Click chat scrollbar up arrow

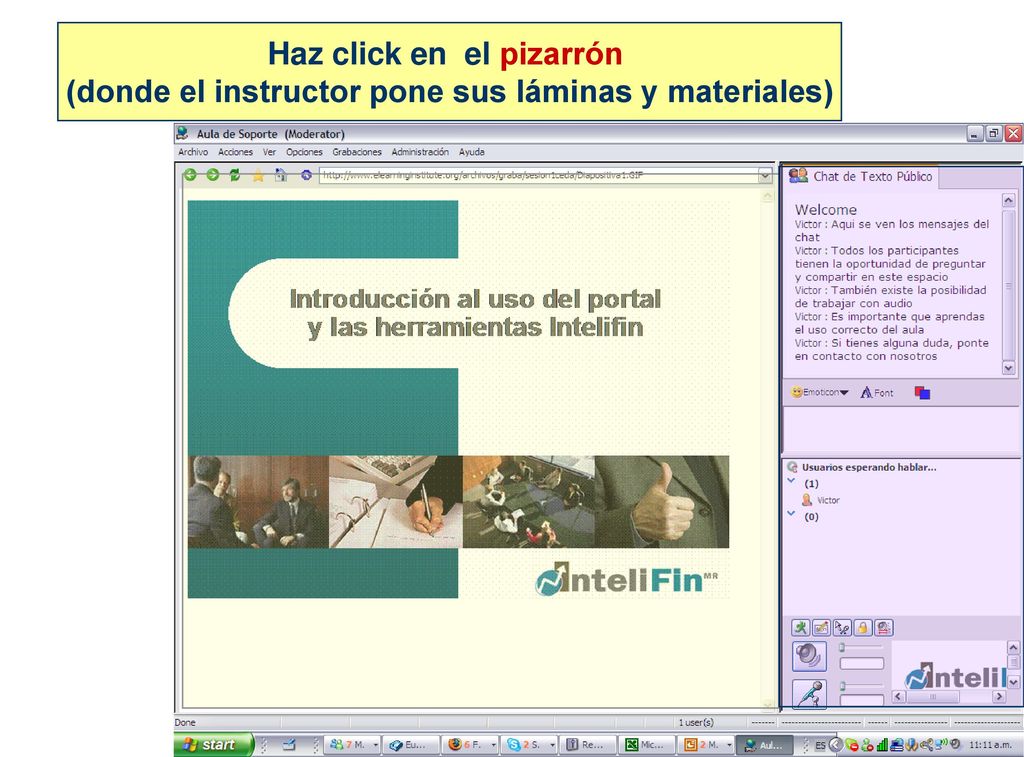coord(1008,200)
